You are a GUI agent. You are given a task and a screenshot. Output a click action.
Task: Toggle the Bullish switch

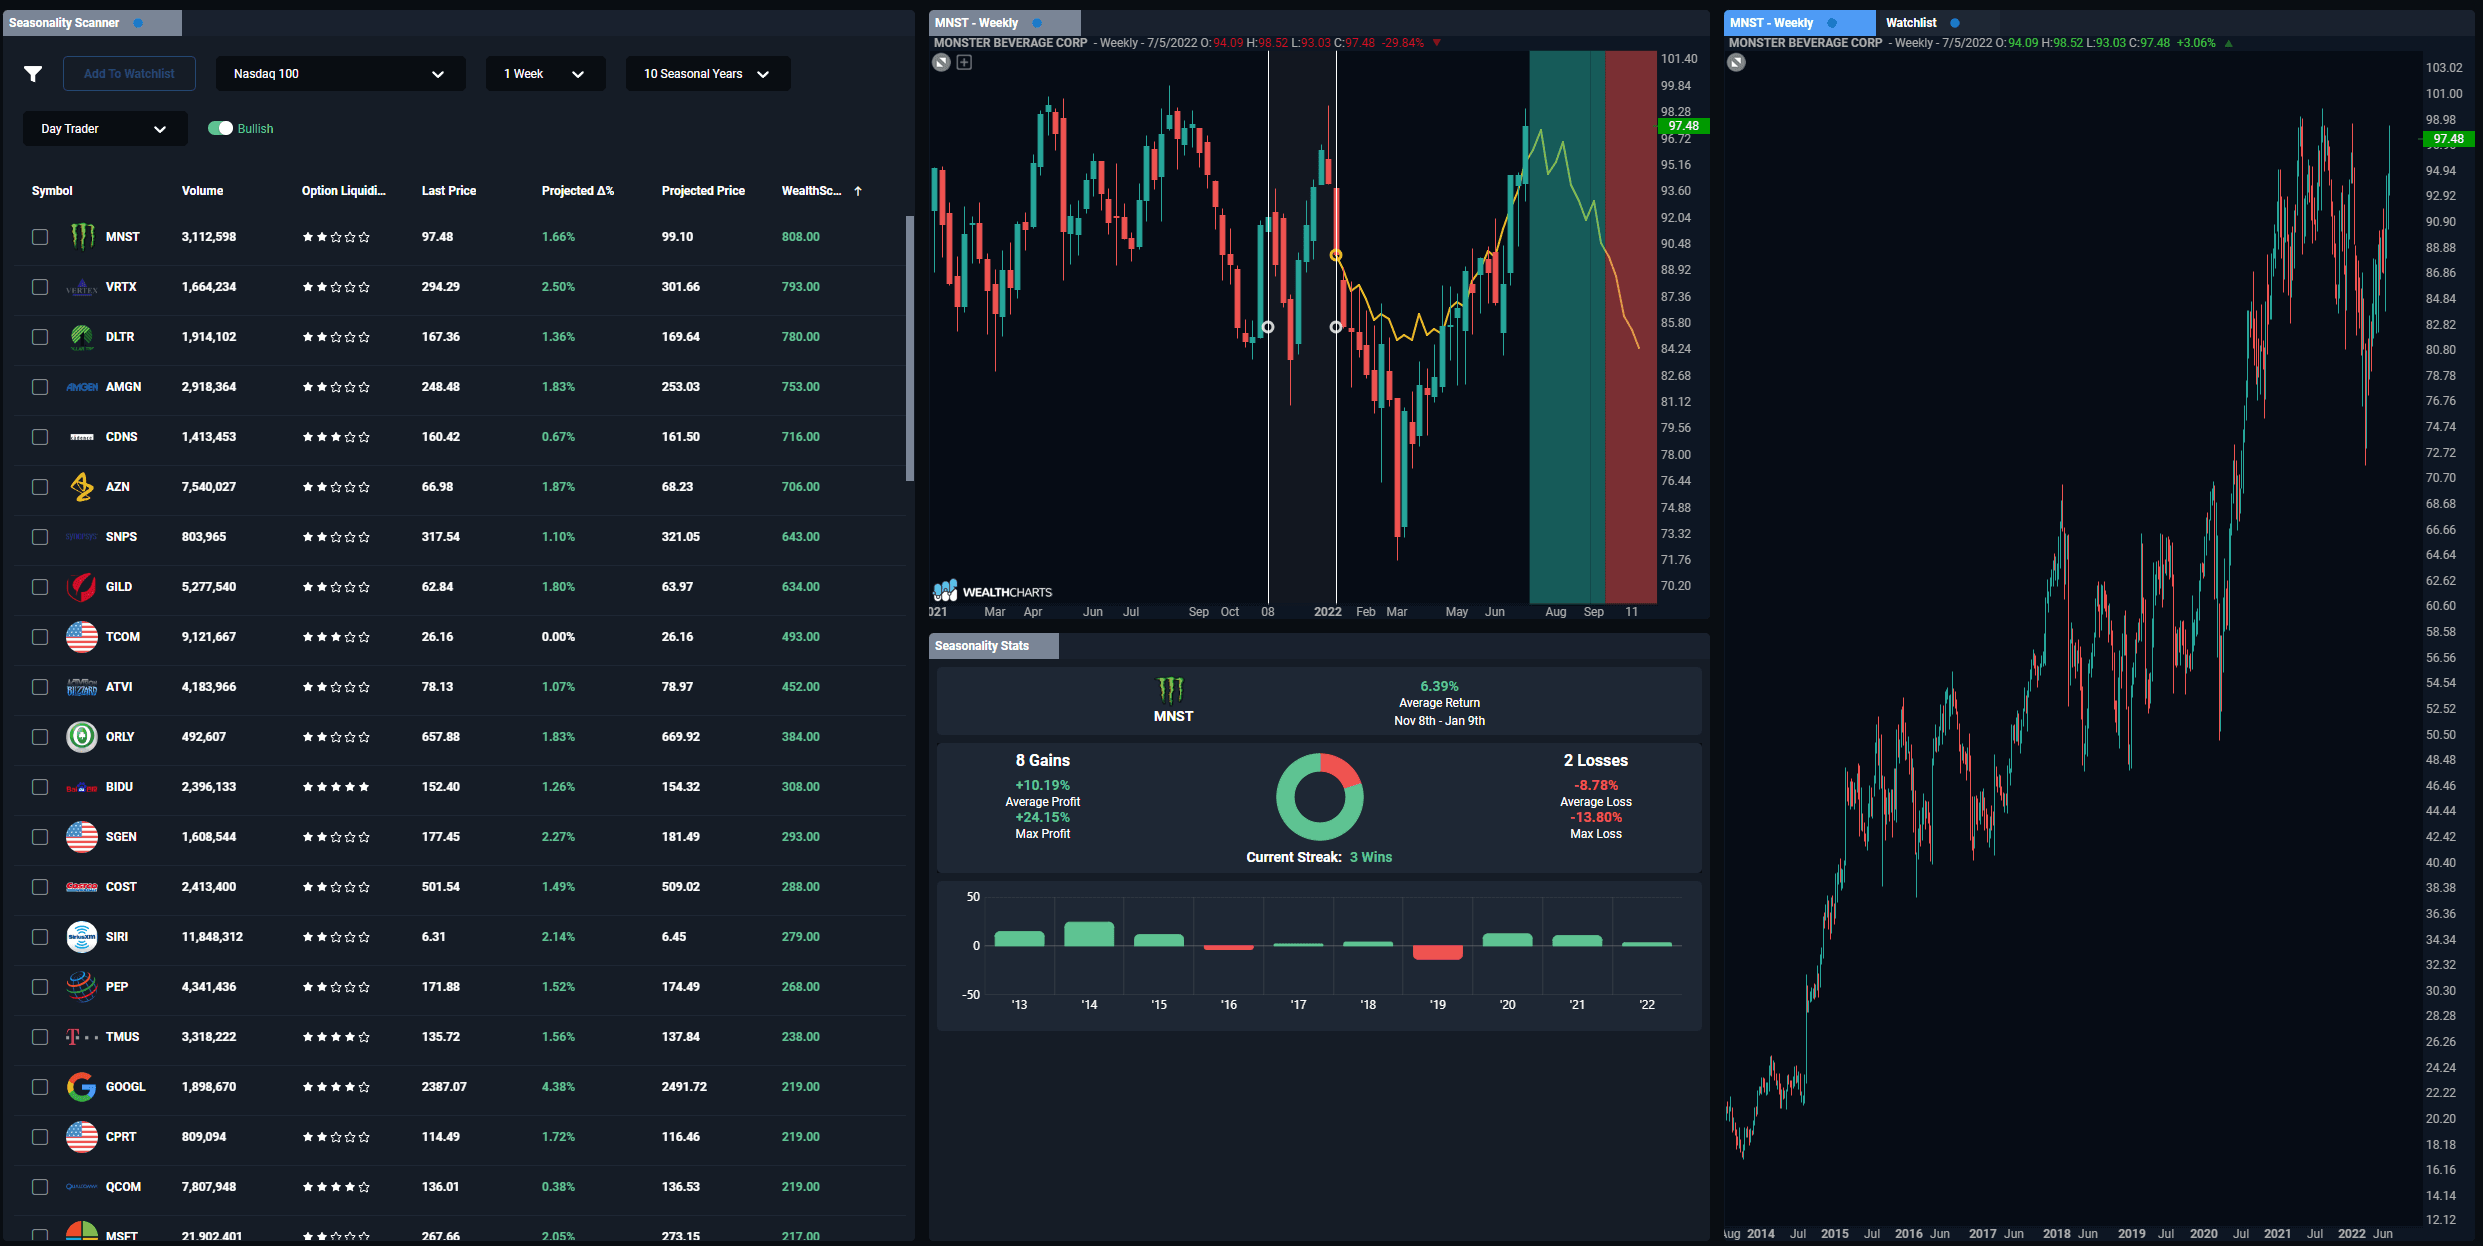click(220, 129)
